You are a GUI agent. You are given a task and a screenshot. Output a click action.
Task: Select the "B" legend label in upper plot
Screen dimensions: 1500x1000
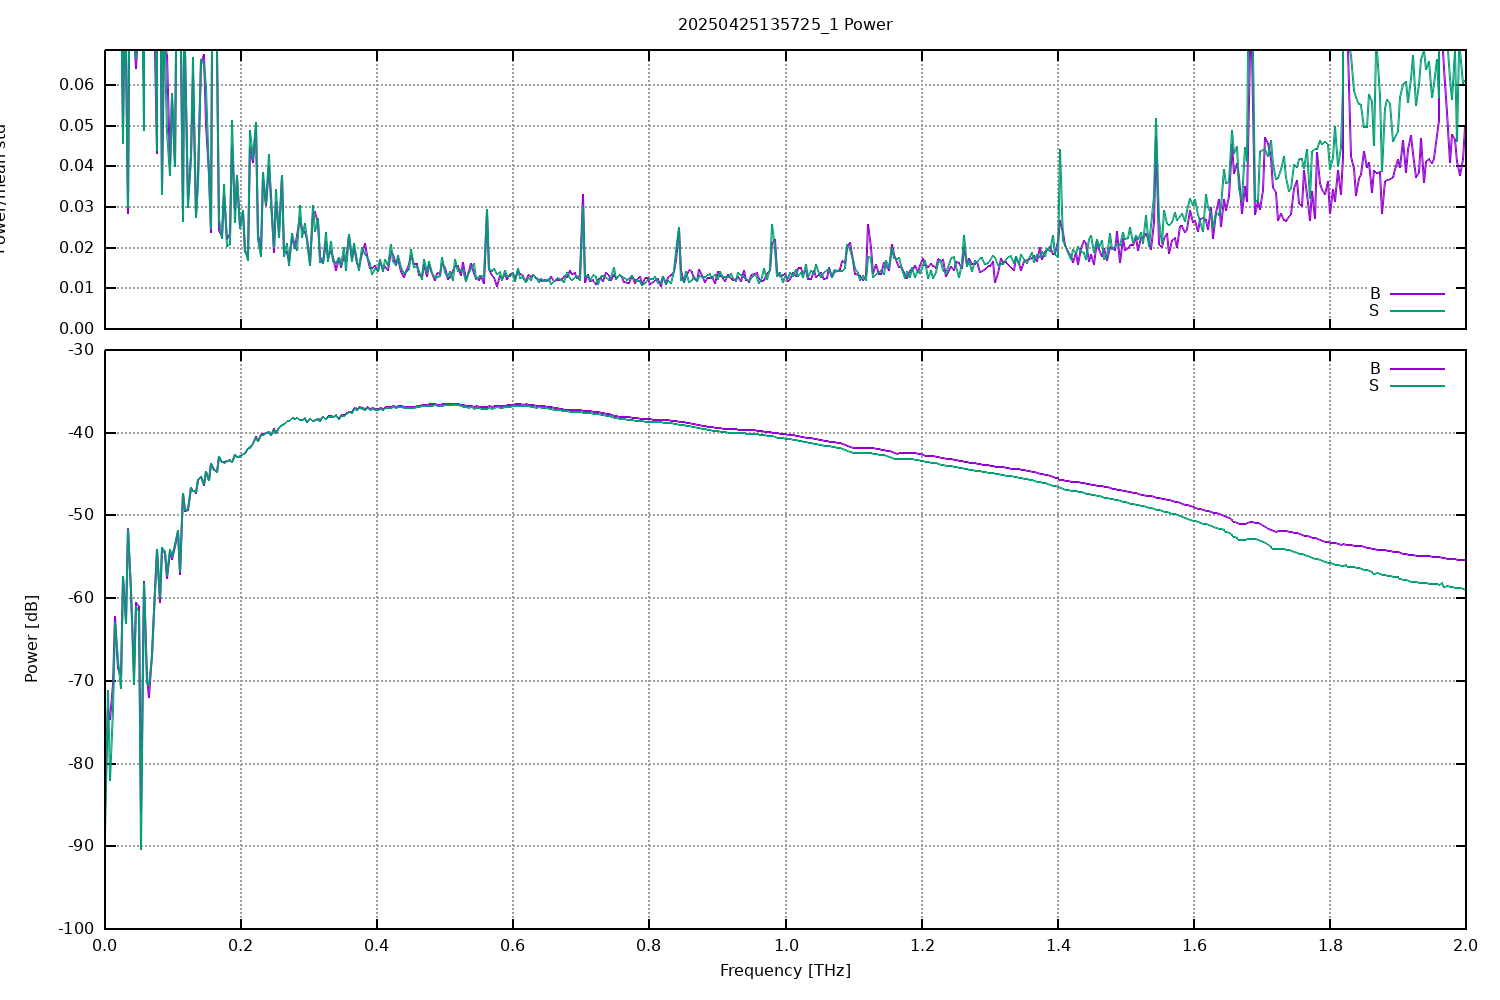click(1375, 294)
